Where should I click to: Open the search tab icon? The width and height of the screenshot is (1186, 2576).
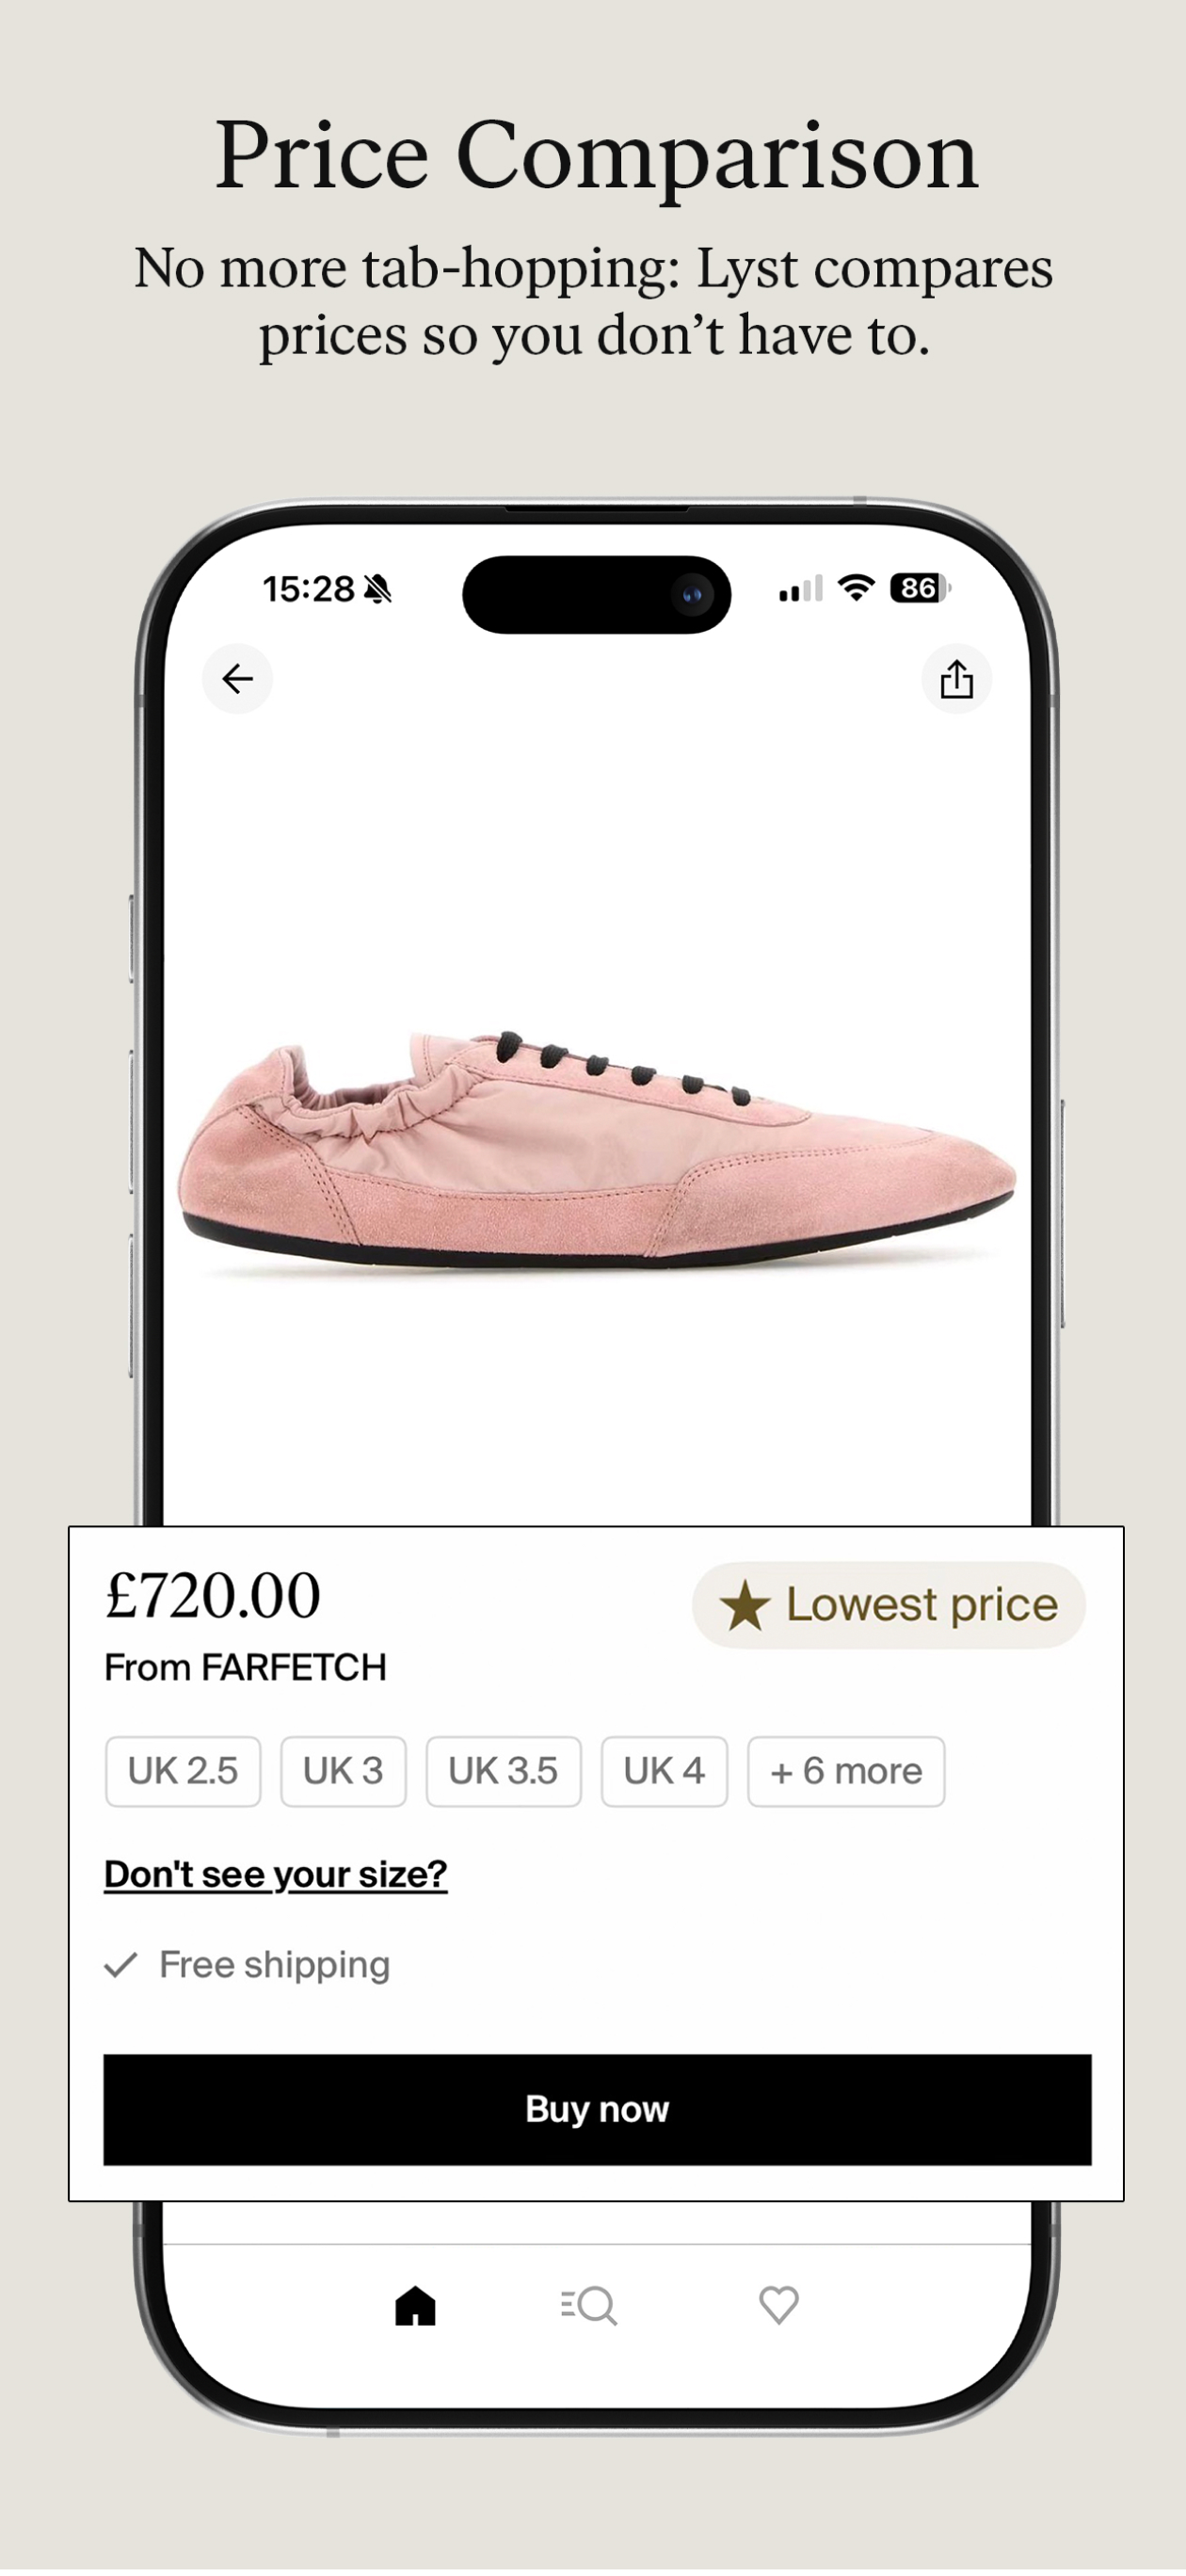pos(589,2306)
